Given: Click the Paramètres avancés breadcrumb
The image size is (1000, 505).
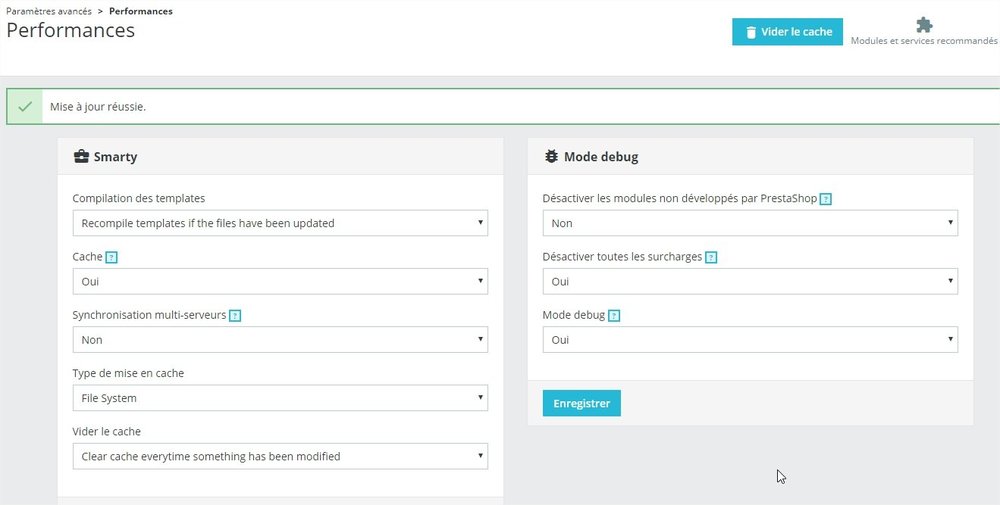Looking at the screenshot, I should 49,11.
